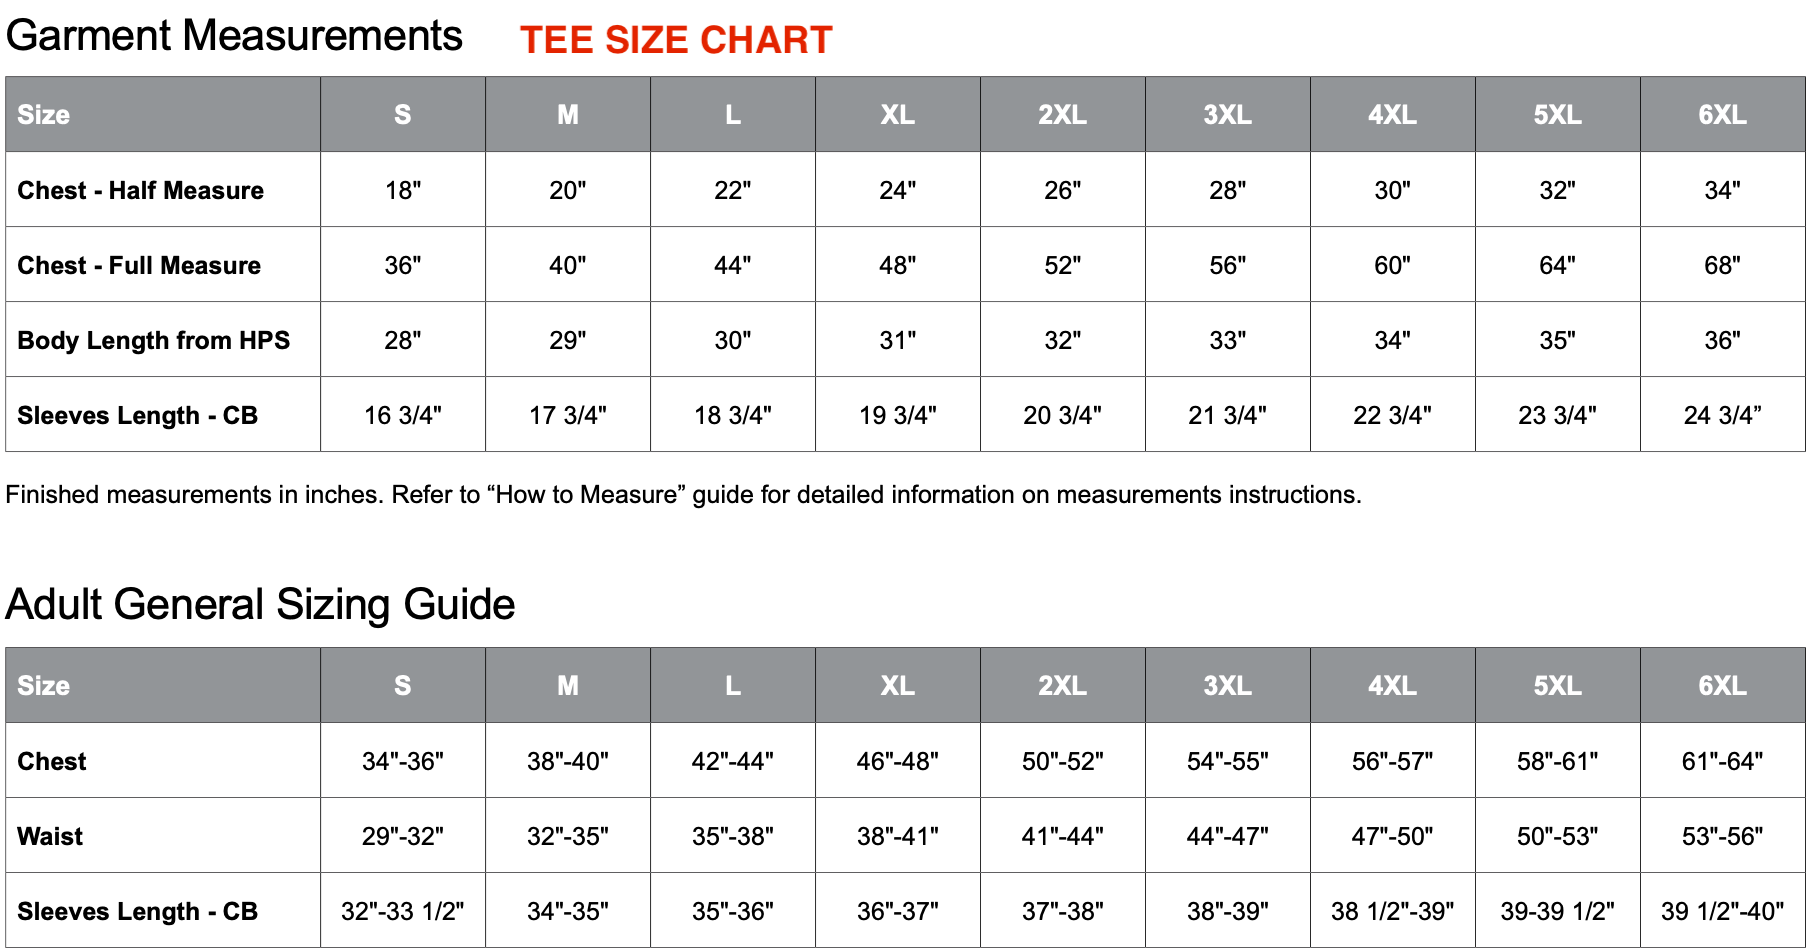Click the red TEE SIZE CHART title
The height and width of the screenshot is (952, 1806).
[676, 40]
